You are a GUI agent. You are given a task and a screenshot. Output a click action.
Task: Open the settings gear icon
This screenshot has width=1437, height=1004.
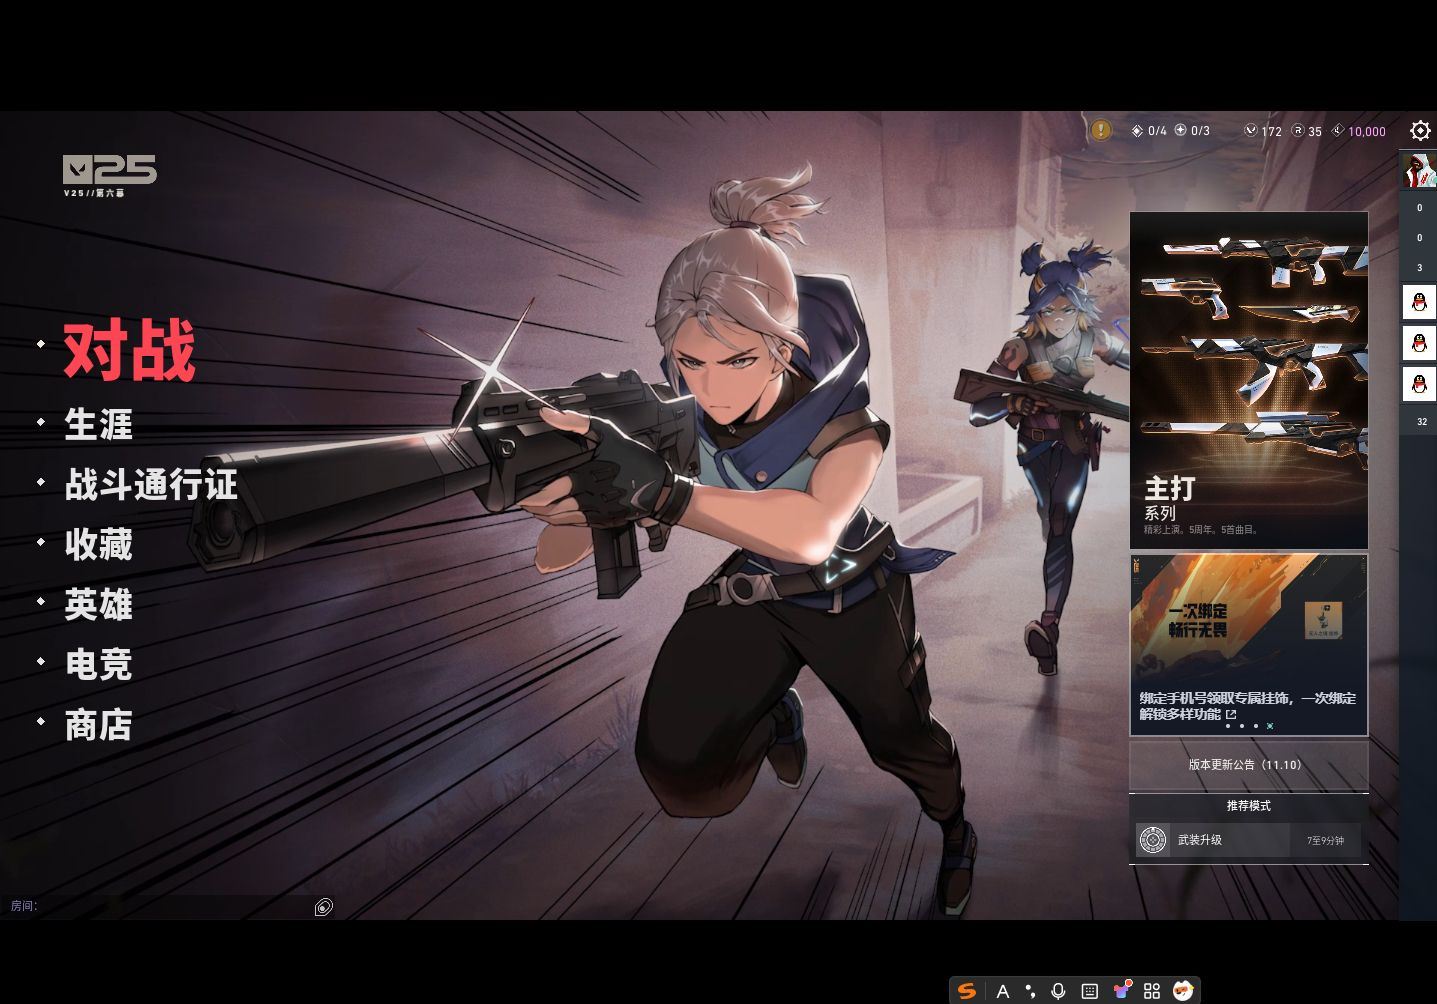point(1420,131)
